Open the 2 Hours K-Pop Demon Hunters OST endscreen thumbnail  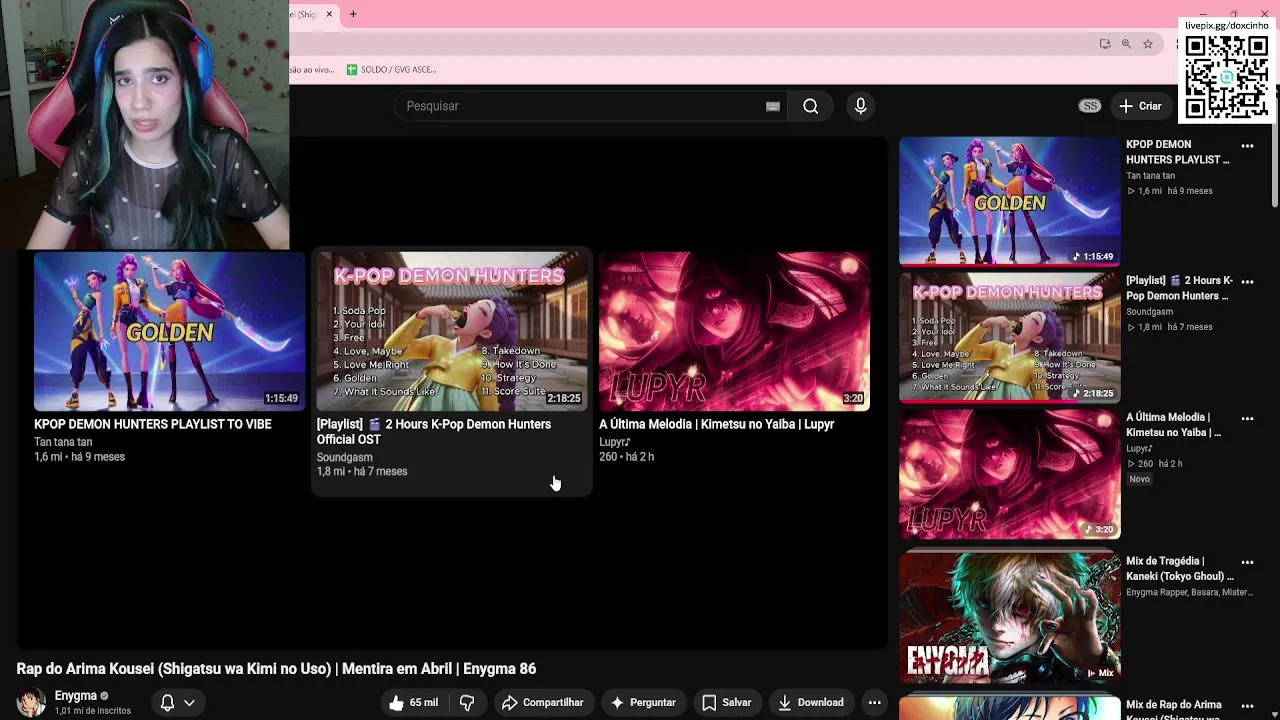(452, 331)
